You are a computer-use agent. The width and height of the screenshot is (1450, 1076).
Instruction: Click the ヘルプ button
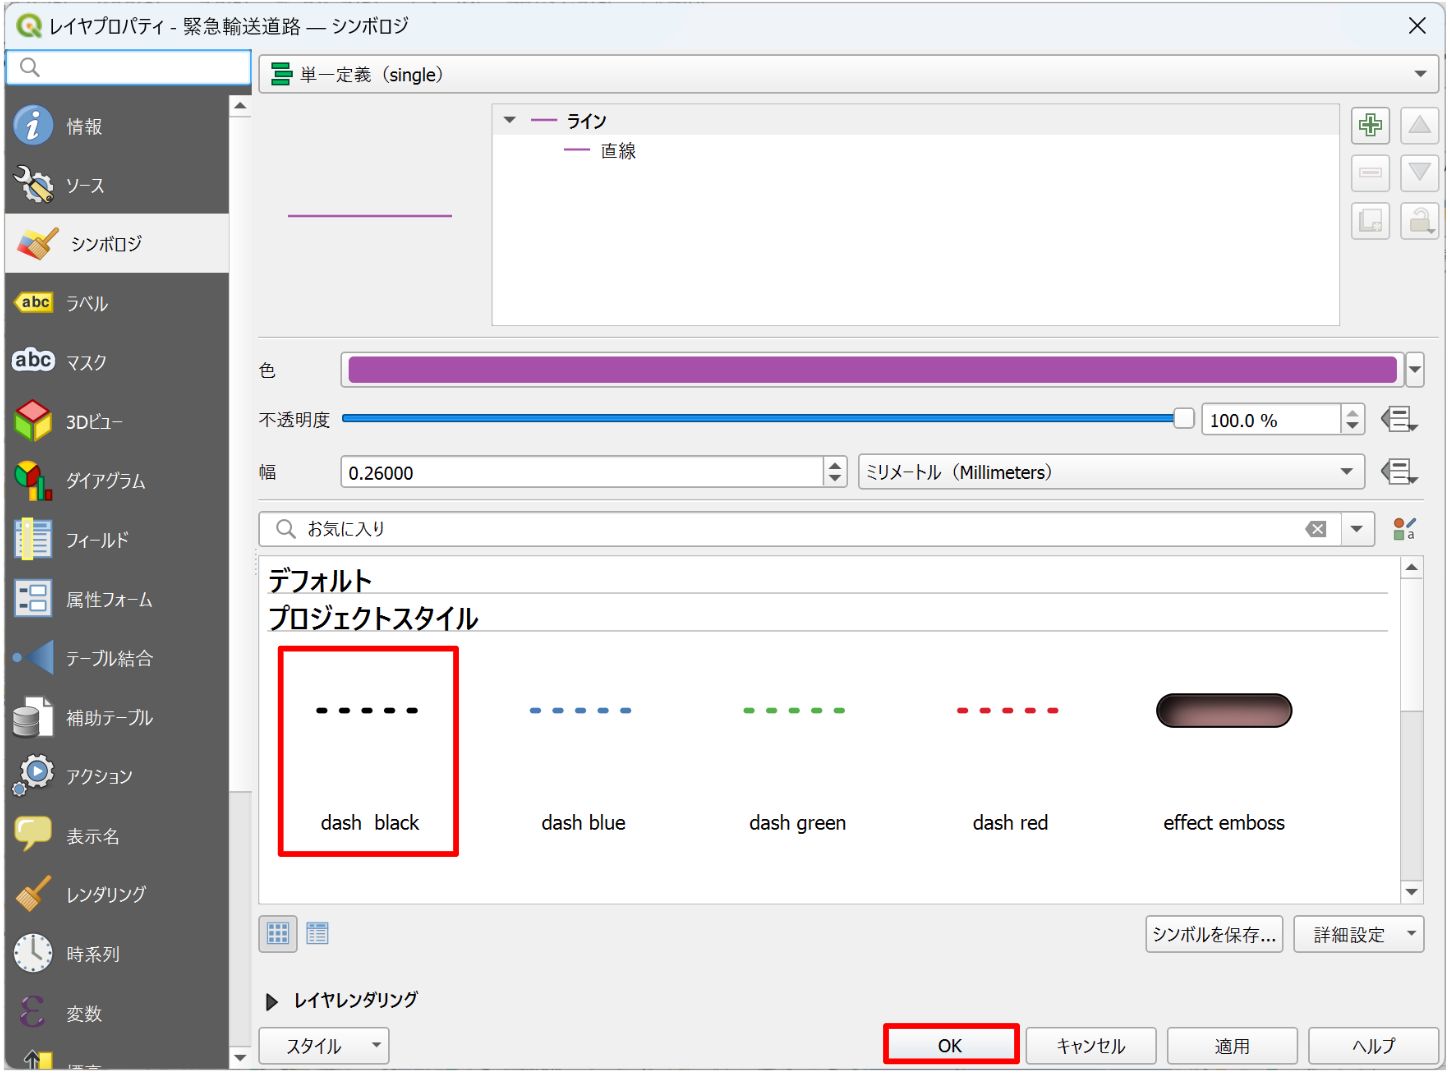pos(1373,1046)
